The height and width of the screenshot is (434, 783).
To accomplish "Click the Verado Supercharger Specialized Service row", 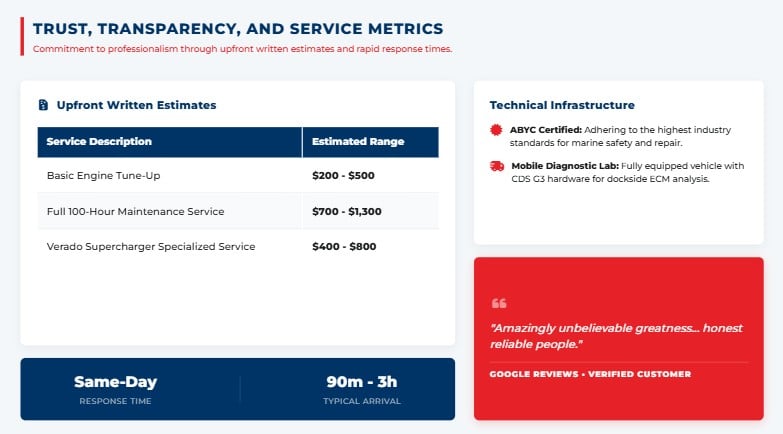I will 238,247.
